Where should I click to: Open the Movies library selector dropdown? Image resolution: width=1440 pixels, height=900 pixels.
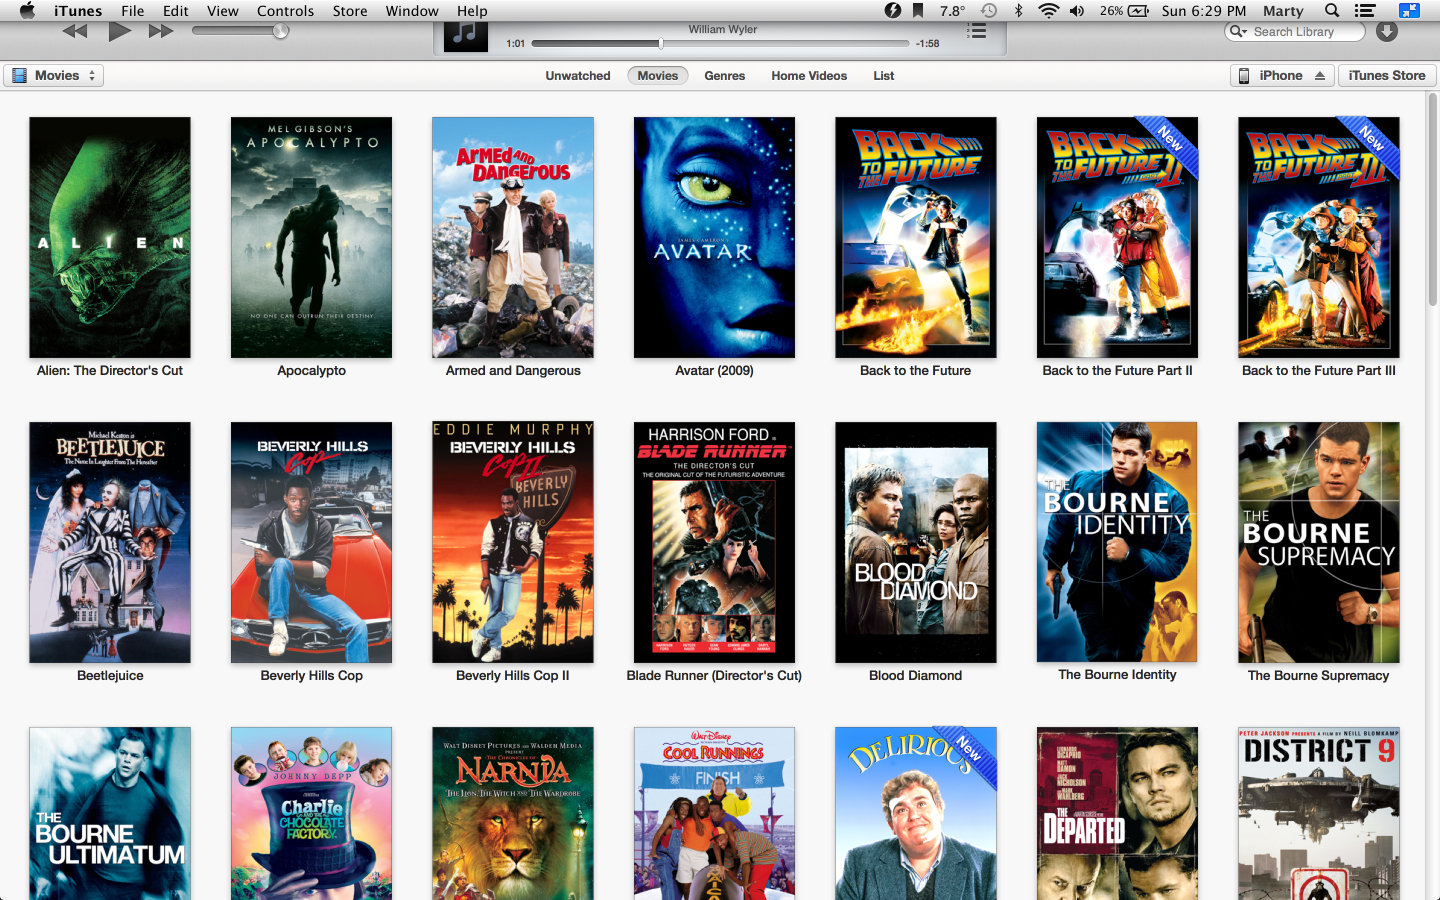pyautogui.click(x=53, y=75)
